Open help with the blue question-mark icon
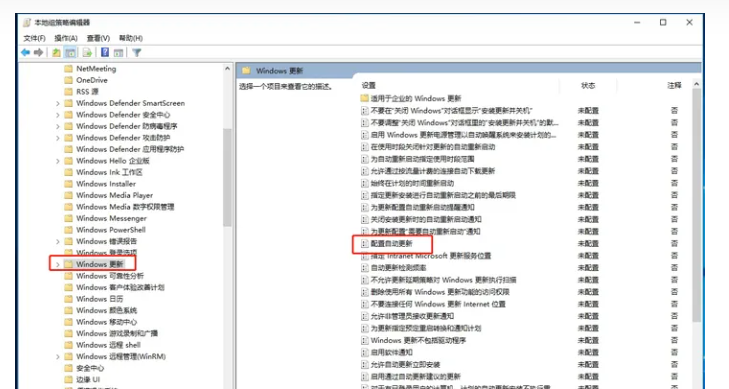Image resolution: width=729 pixels, height=389 pixels. pyautogui.click(x=105, y=53)
